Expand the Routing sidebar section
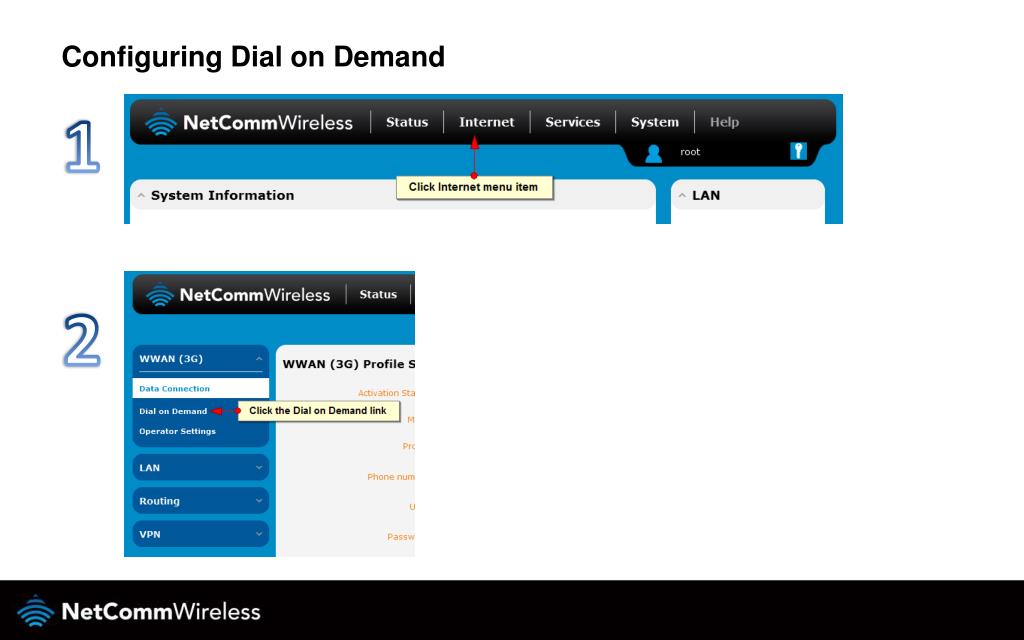1024x640 pixels. pos(259,501)
